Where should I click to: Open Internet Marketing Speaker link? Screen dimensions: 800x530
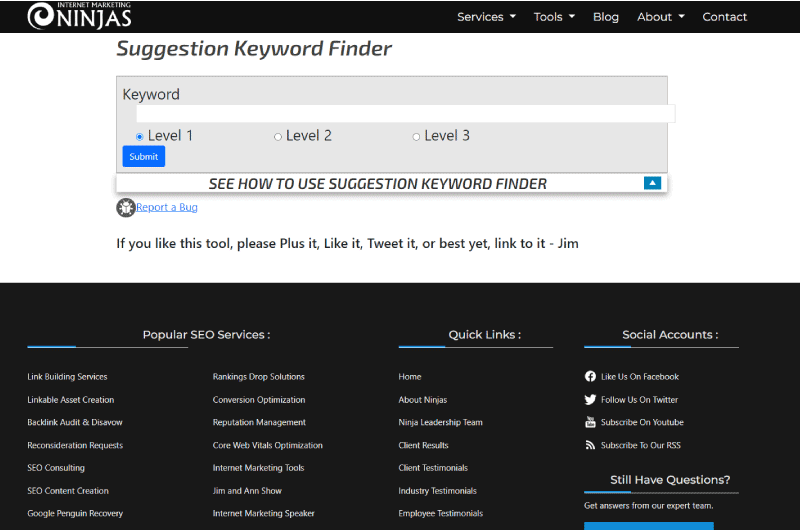tap(263, 513)
